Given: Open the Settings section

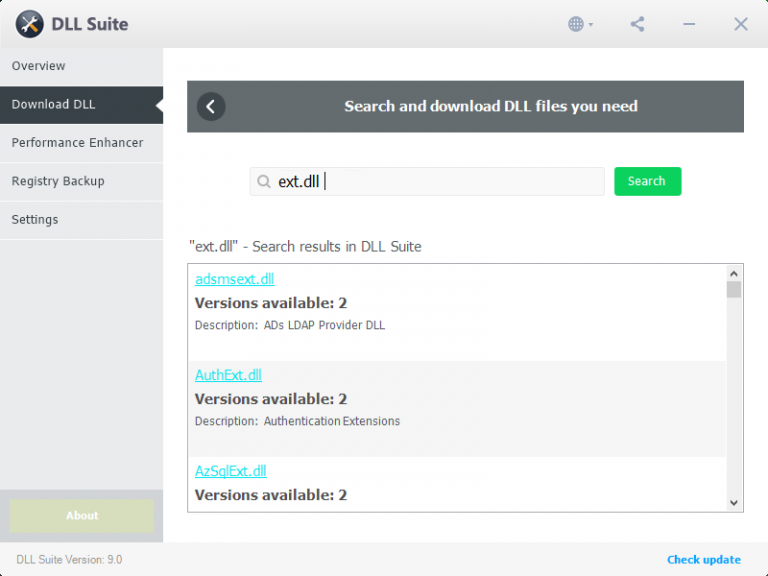Looking at the screenshot, I should coord(81,219).
